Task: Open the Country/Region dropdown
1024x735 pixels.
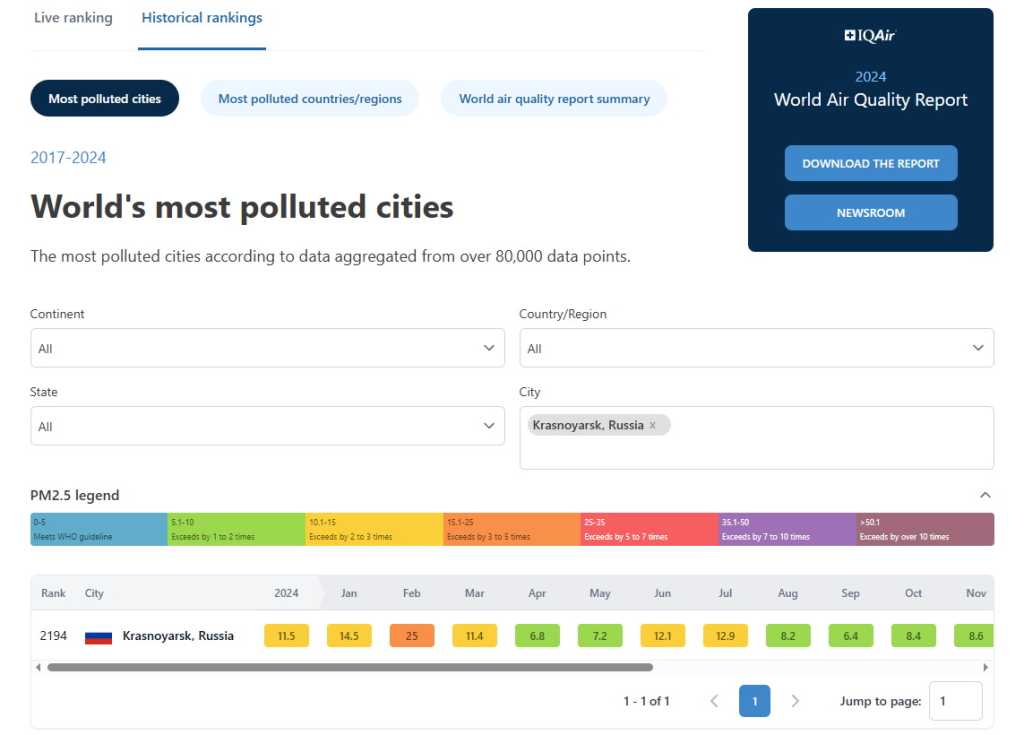Action: point(756,348)
